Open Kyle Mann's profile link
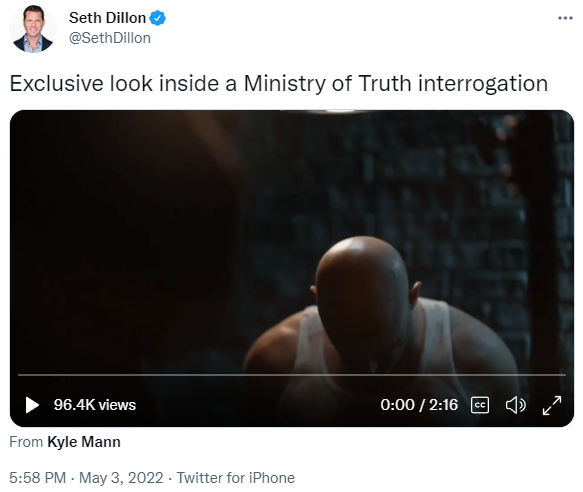This screenshot has height=492, width=583. click(x=84, y=442)
